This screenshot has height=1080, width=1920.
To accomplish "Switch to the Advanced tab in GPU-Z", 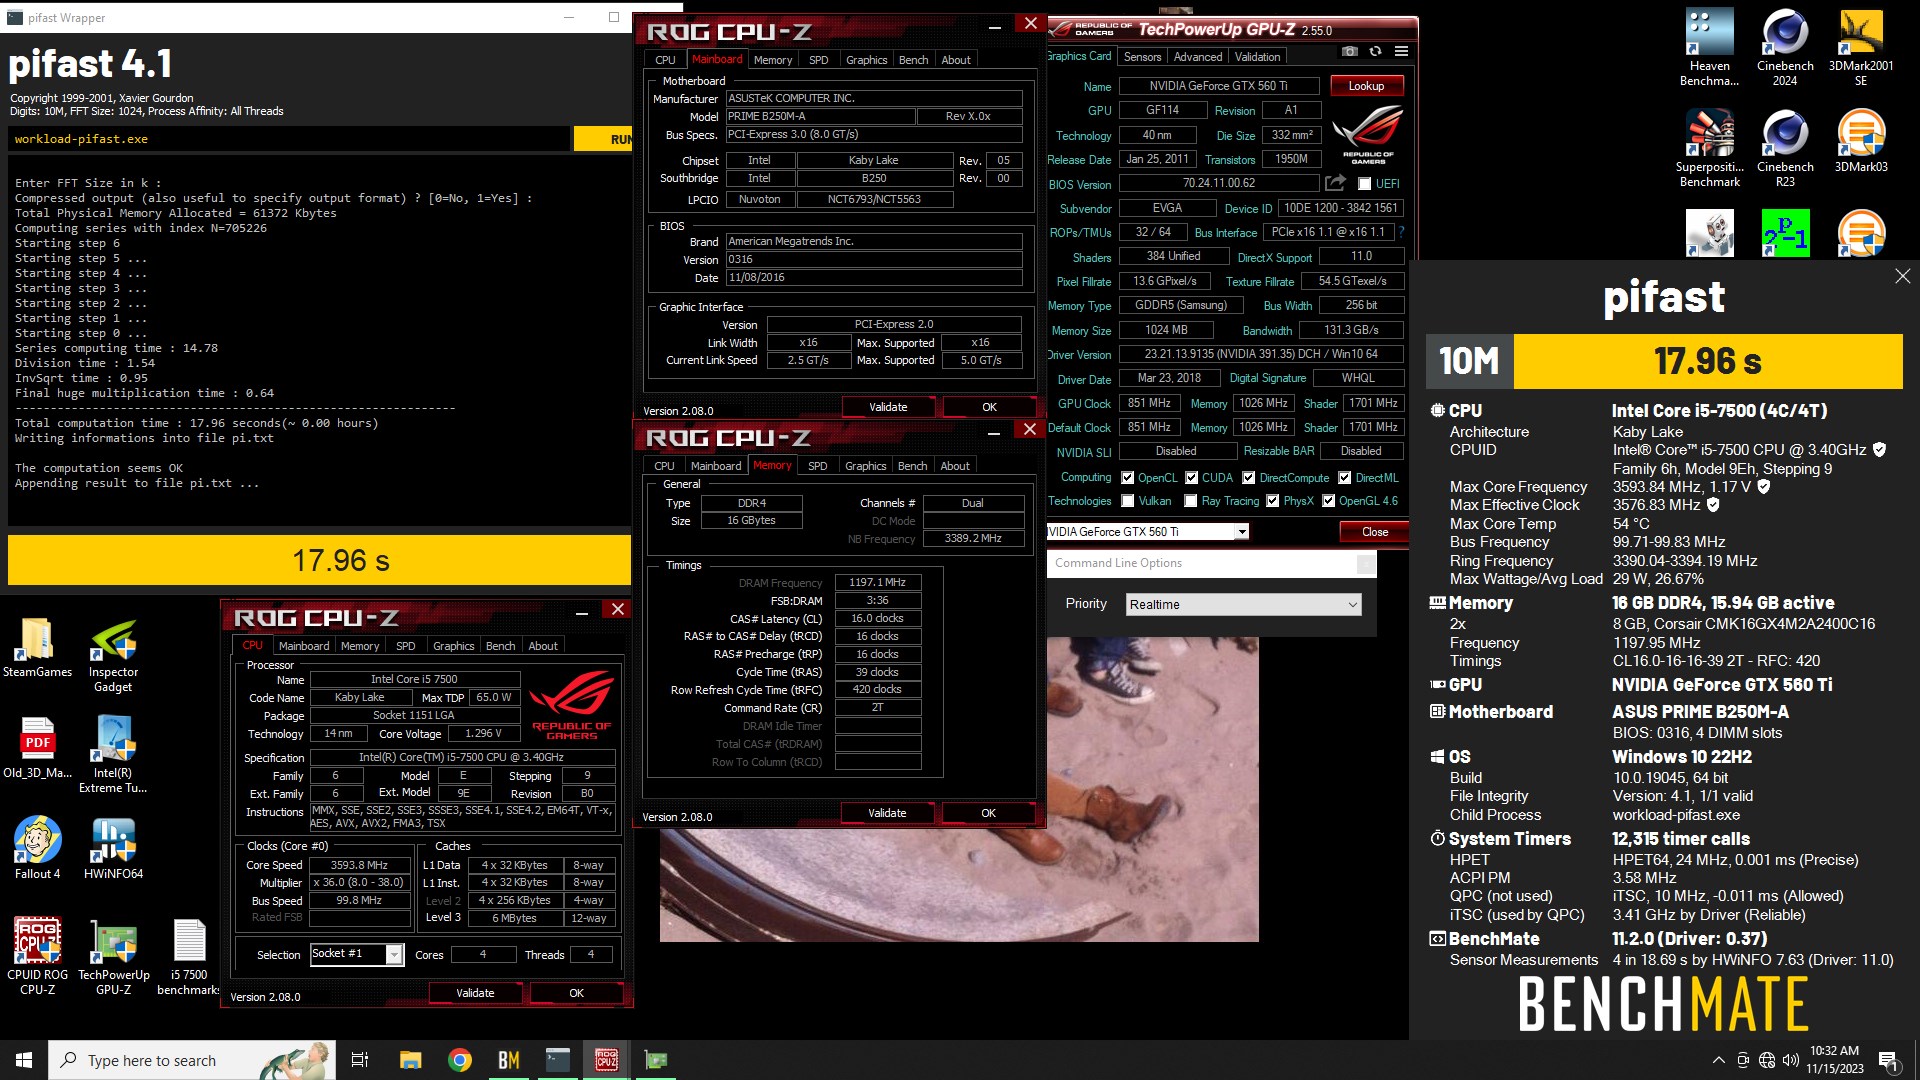I will coord(1198,57).
